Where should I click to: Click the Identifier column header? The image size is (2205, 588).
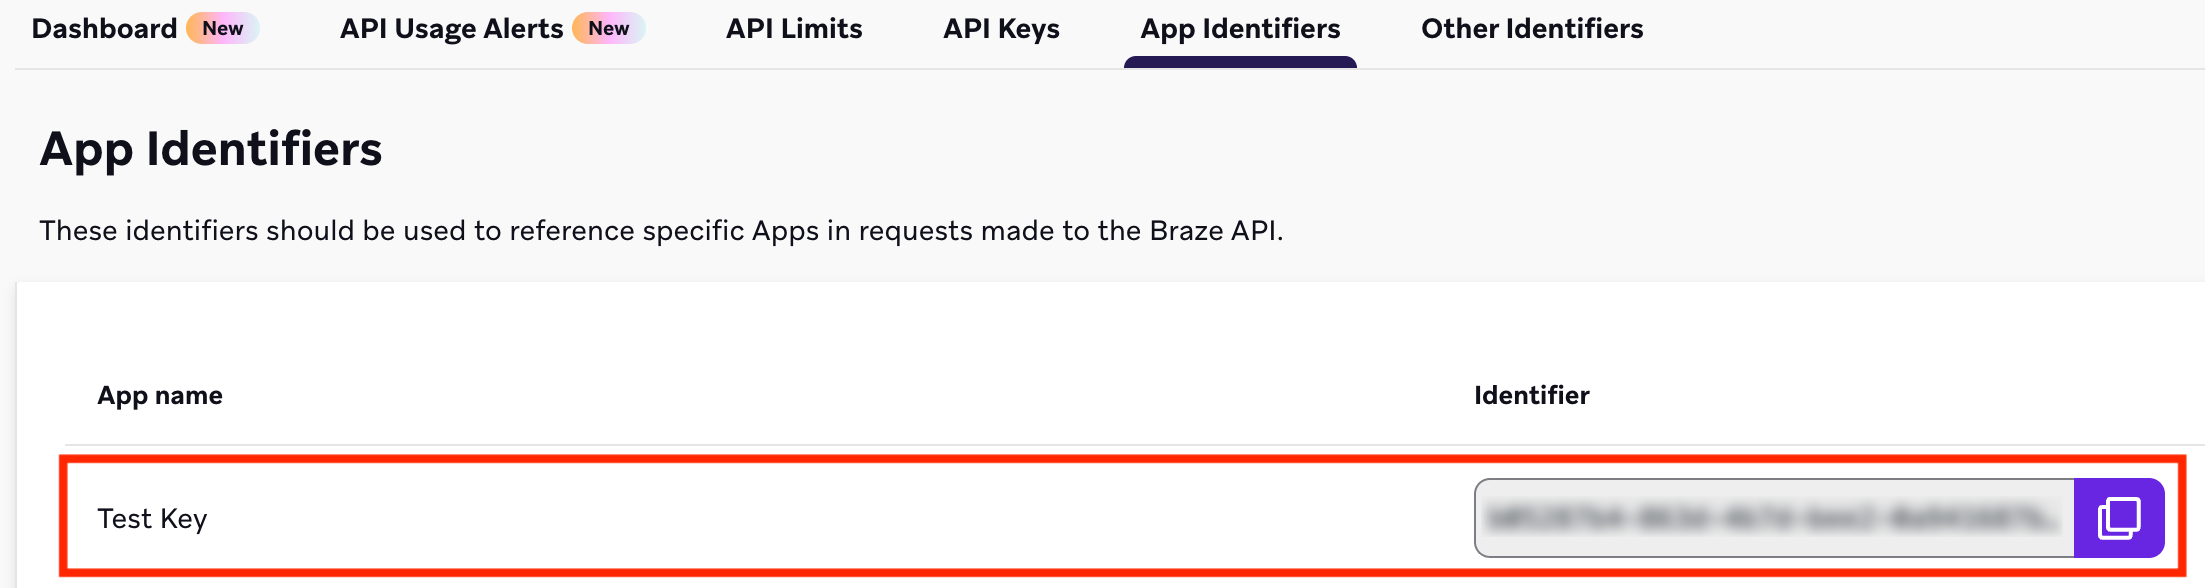[1531, 395]
